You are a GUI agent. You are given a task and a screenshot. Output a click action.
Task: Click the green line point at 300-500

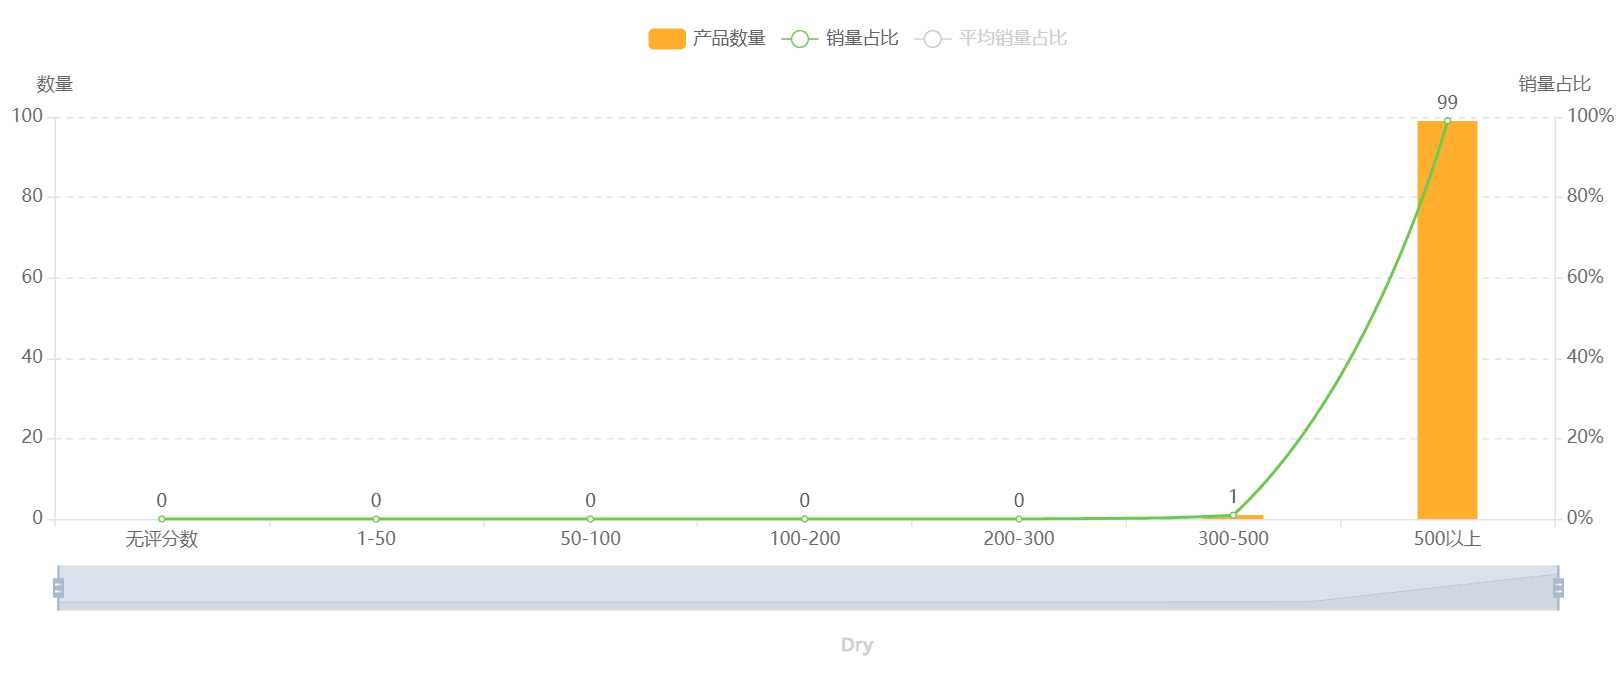tap(1233, 515)
